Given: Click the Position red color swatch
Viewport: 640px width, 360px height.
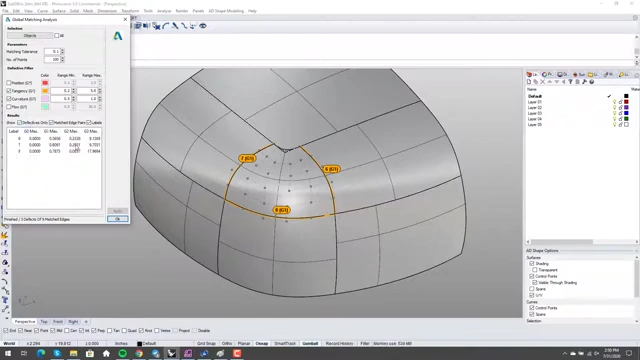Looking at the screenshot, I should (x=45, y=83).
